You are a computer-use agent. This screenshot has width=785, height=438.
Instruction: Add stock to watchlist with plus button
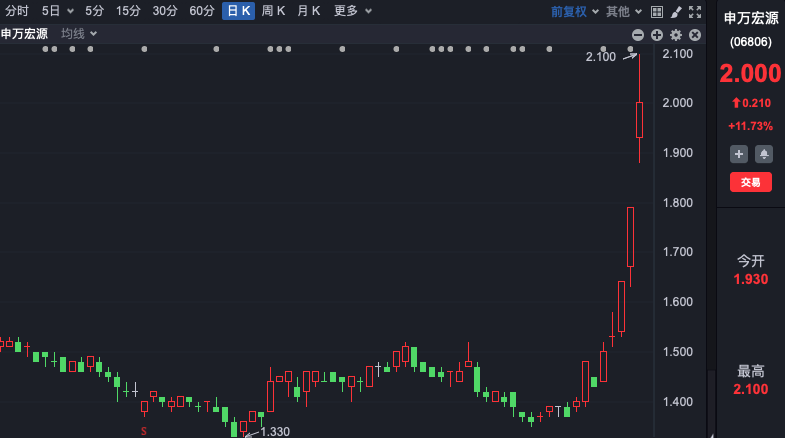(738, 153)
